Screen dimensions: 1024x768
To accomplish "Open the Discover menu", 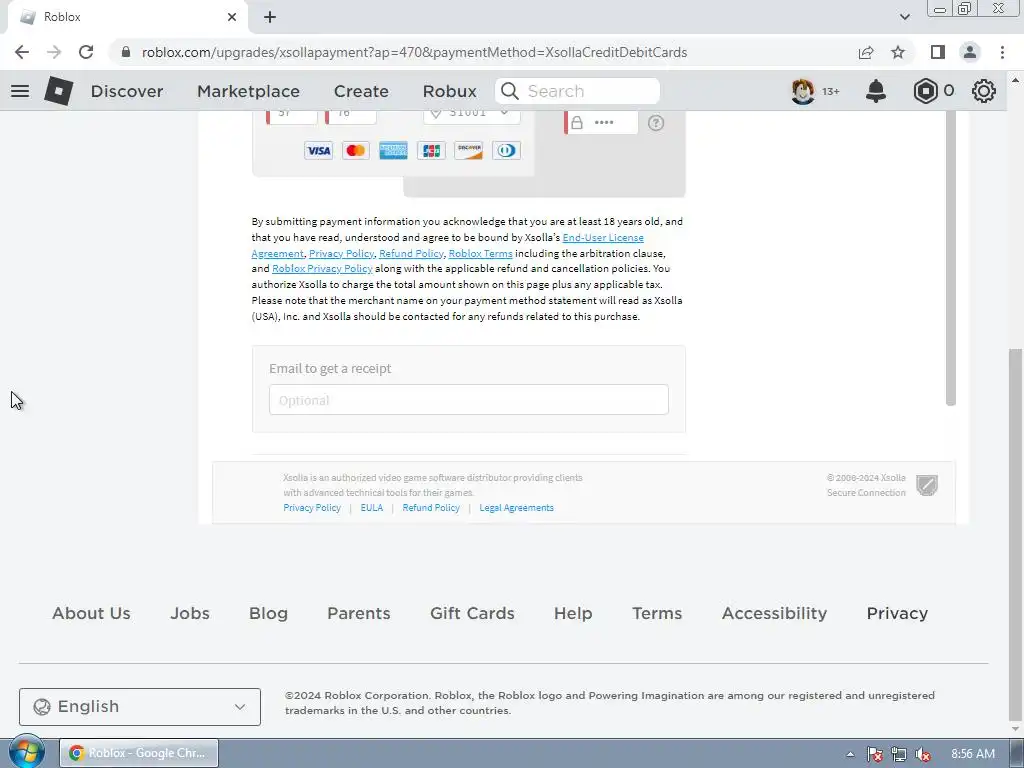I will 127,91.
